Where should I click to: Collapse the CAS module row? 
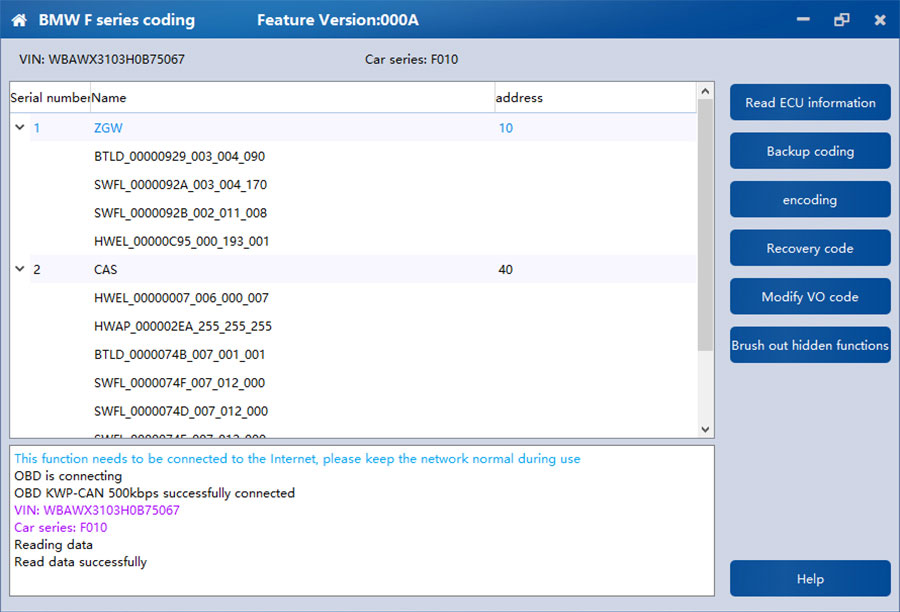click(x=20, y=269)
